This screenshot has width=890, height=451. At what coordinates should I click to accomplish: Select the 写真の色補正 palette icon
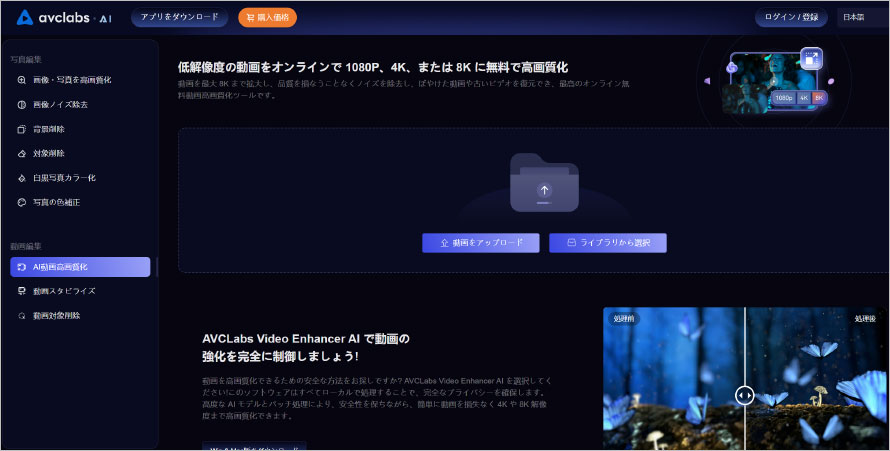[22, 203]
